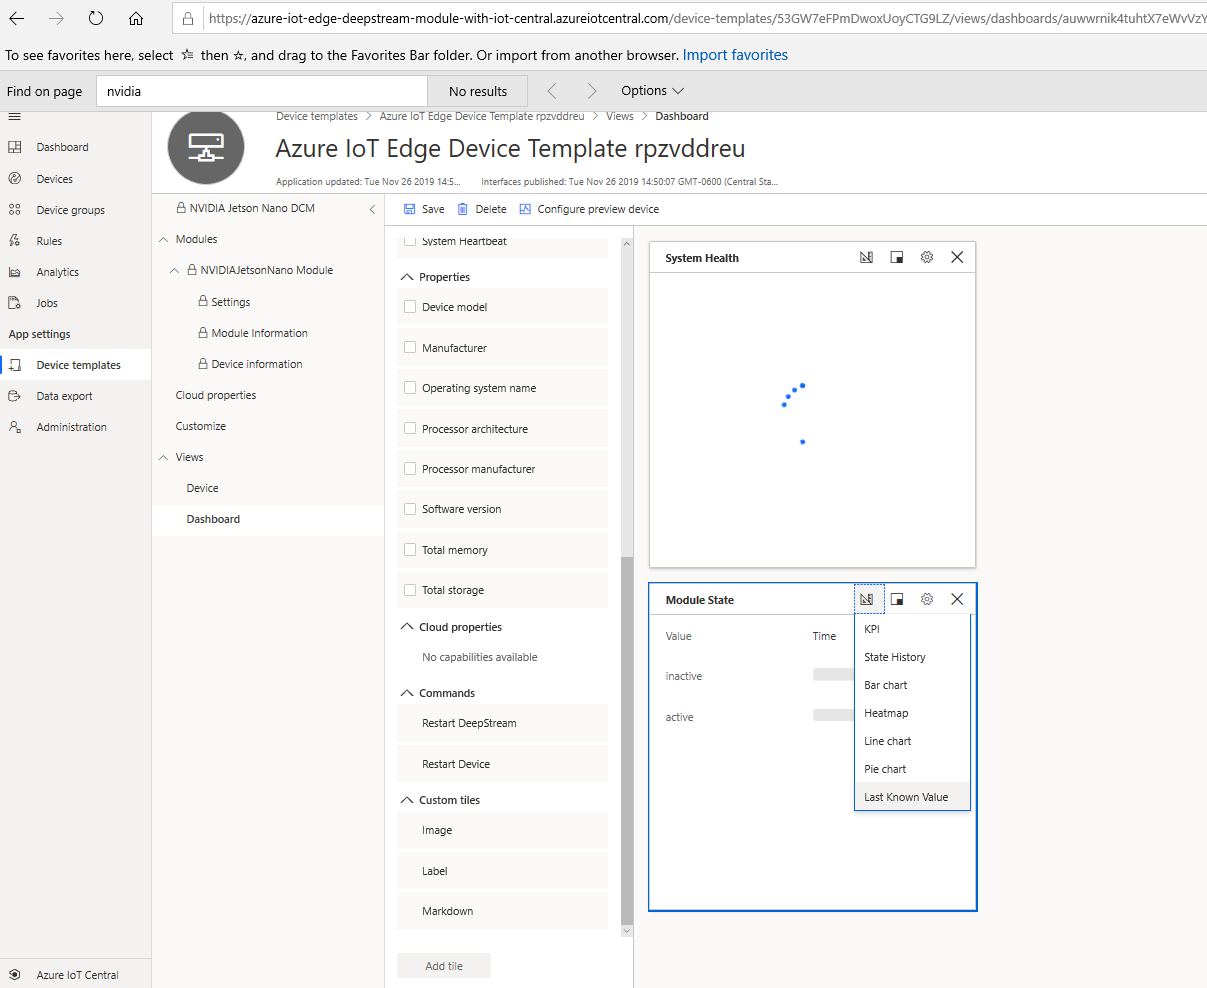Collapse the Custom tiles section
1207x988 pixels.
[x=407, y=800]
